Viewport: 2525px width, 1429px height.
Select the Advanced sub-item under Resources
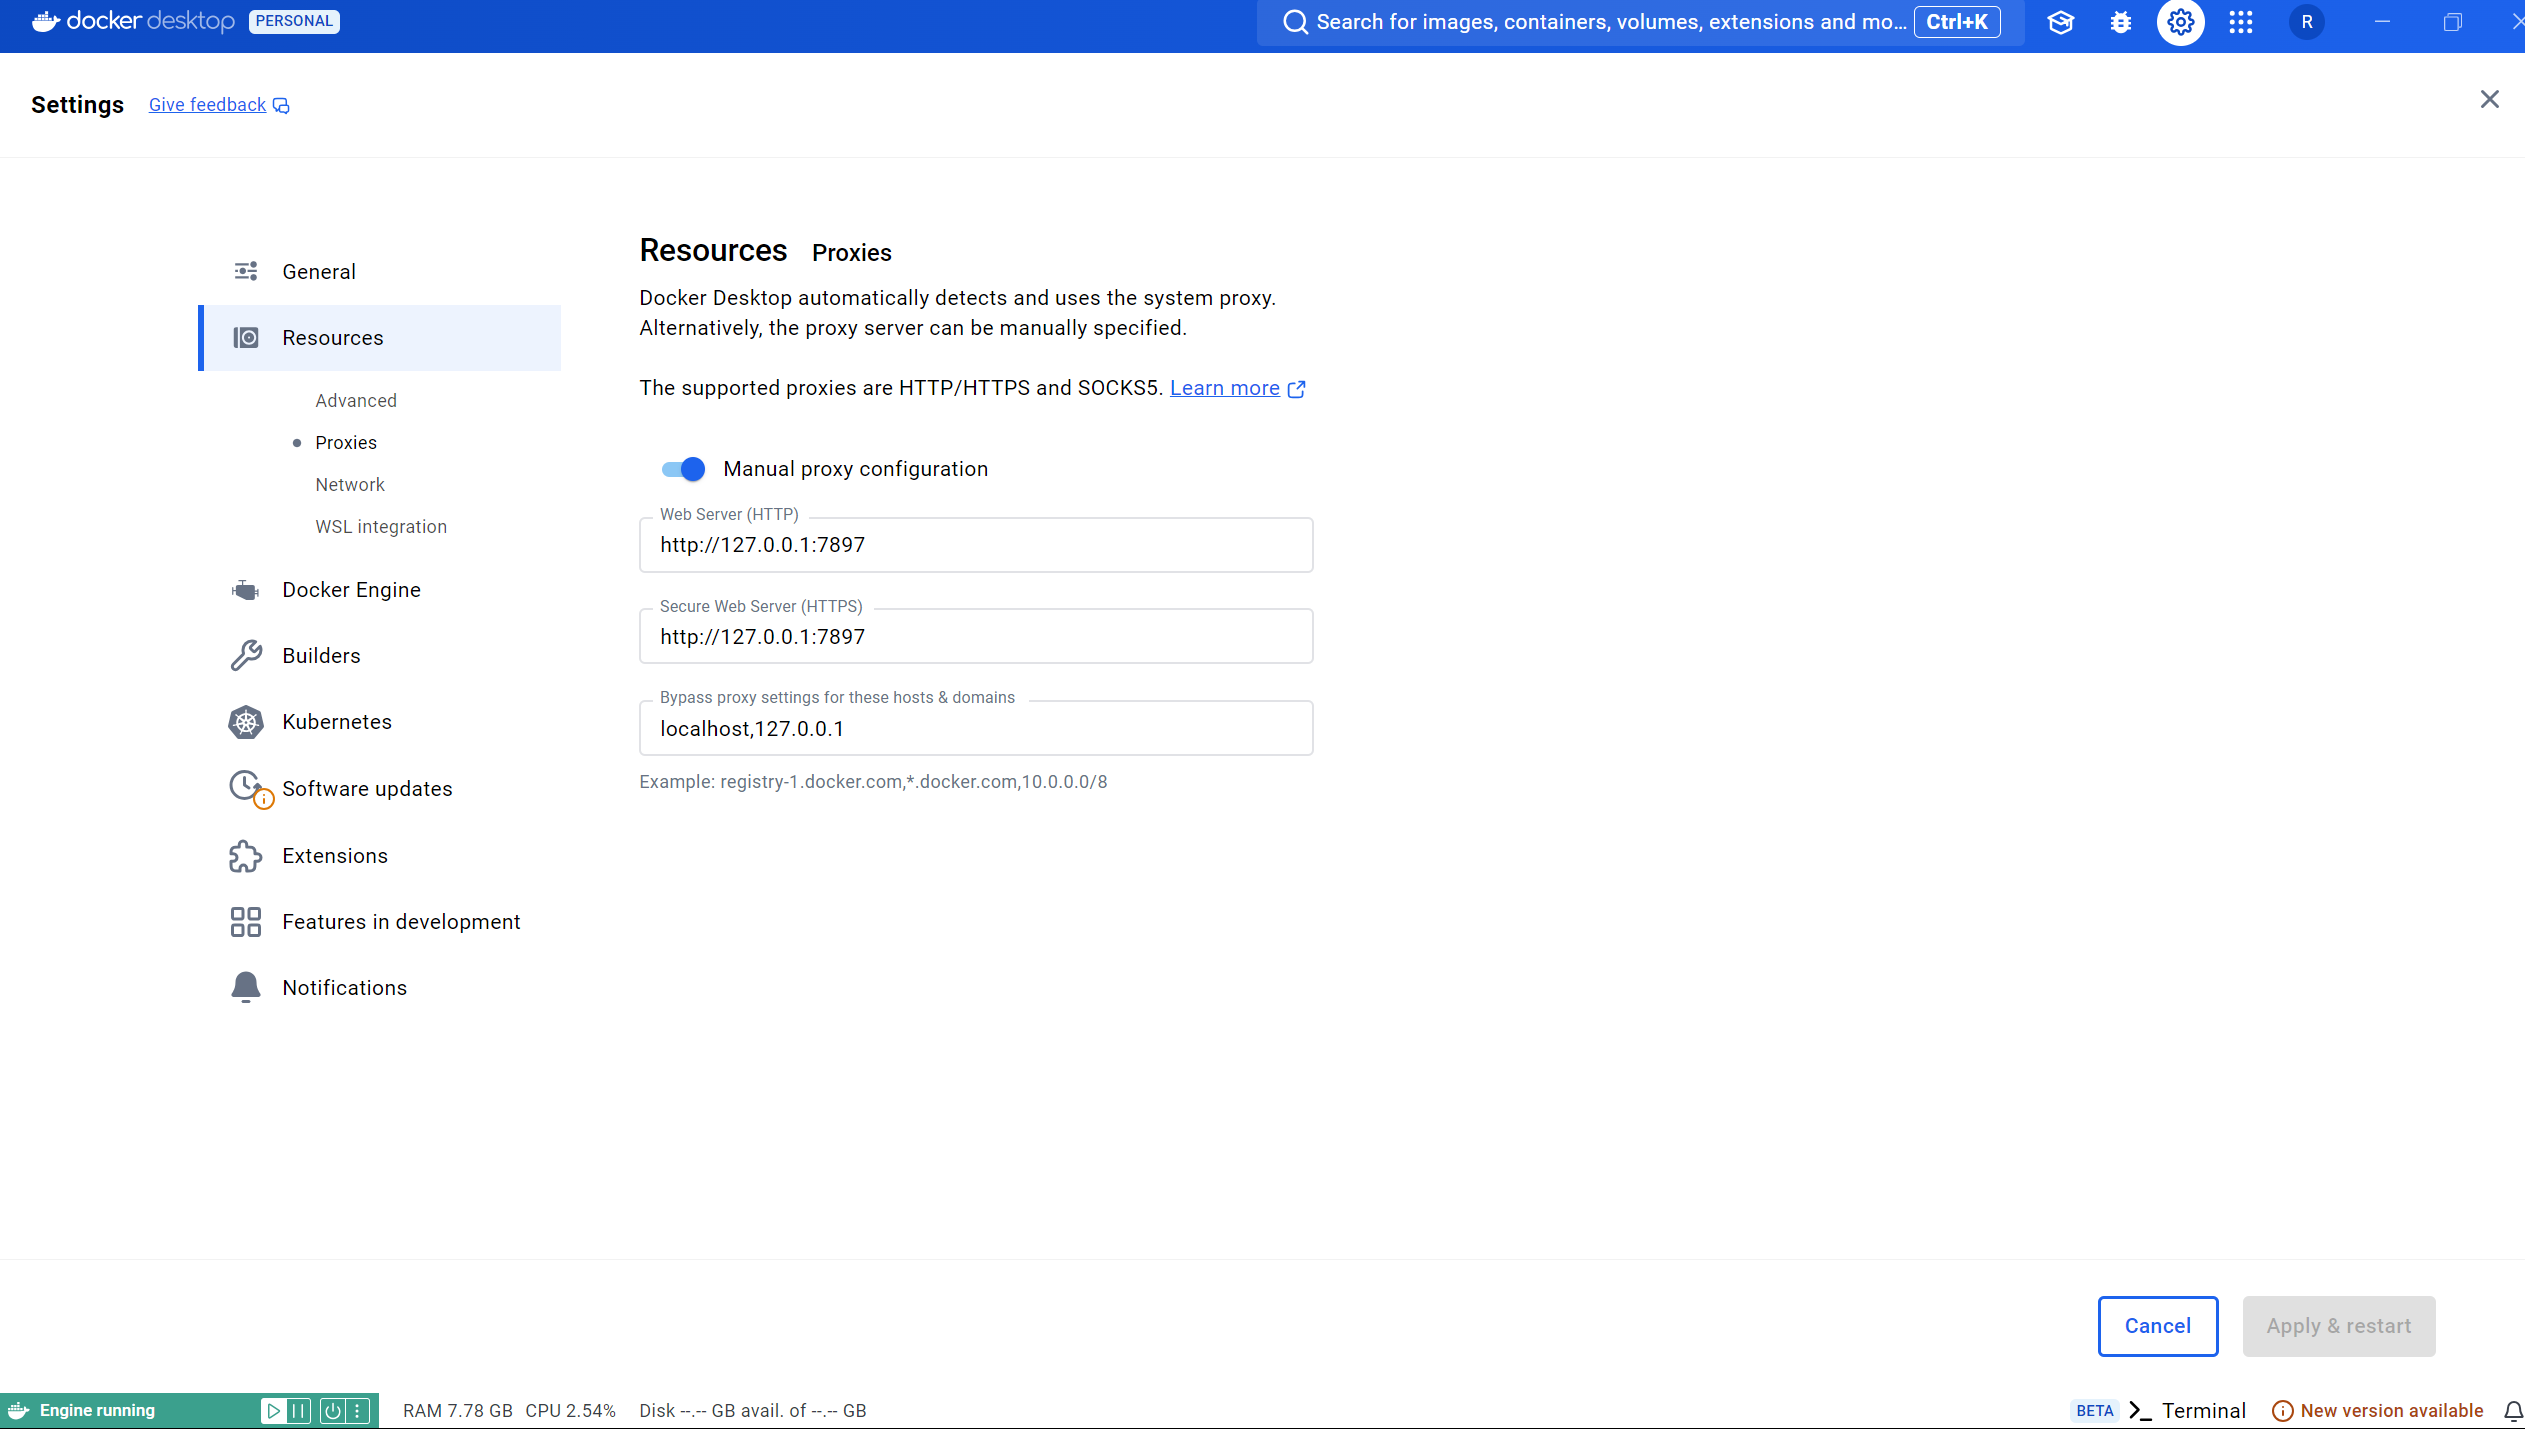click(356, 401)
